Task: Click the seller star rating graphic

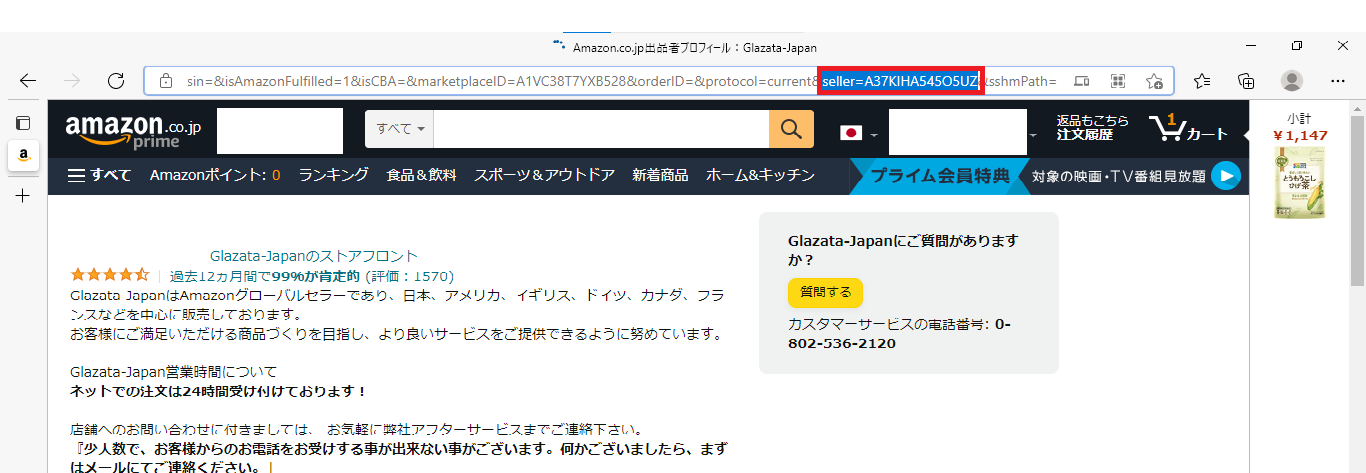Action: point(110,275)
